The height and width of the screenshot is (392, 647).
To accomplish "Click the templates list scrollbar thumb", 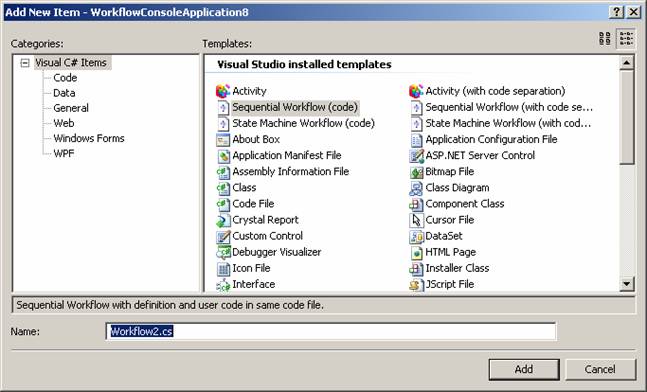I will coord(626,118).
